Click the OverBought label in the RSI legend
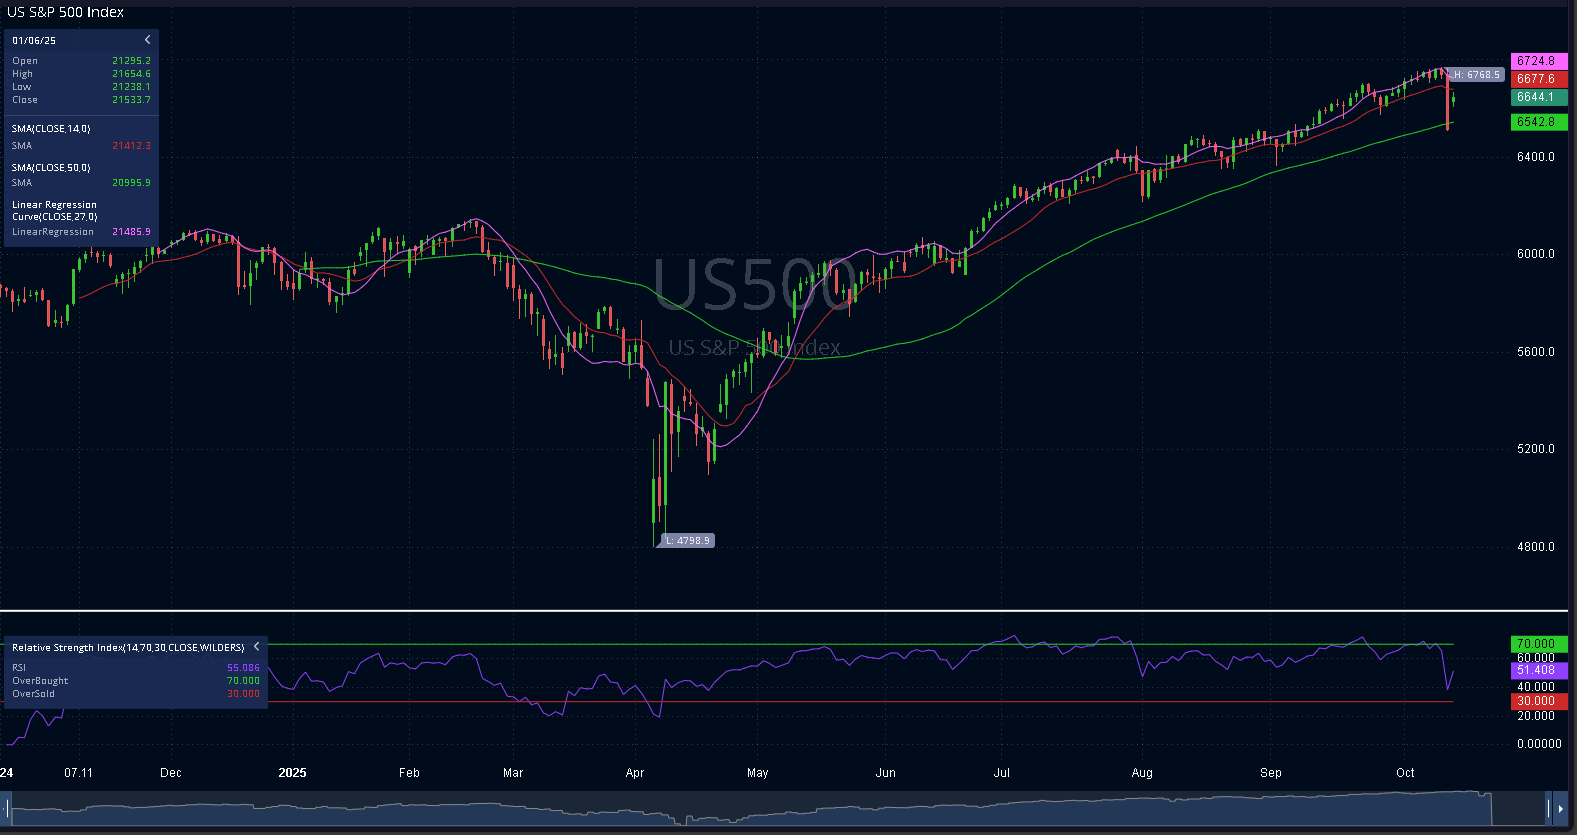 click(40, 681)
